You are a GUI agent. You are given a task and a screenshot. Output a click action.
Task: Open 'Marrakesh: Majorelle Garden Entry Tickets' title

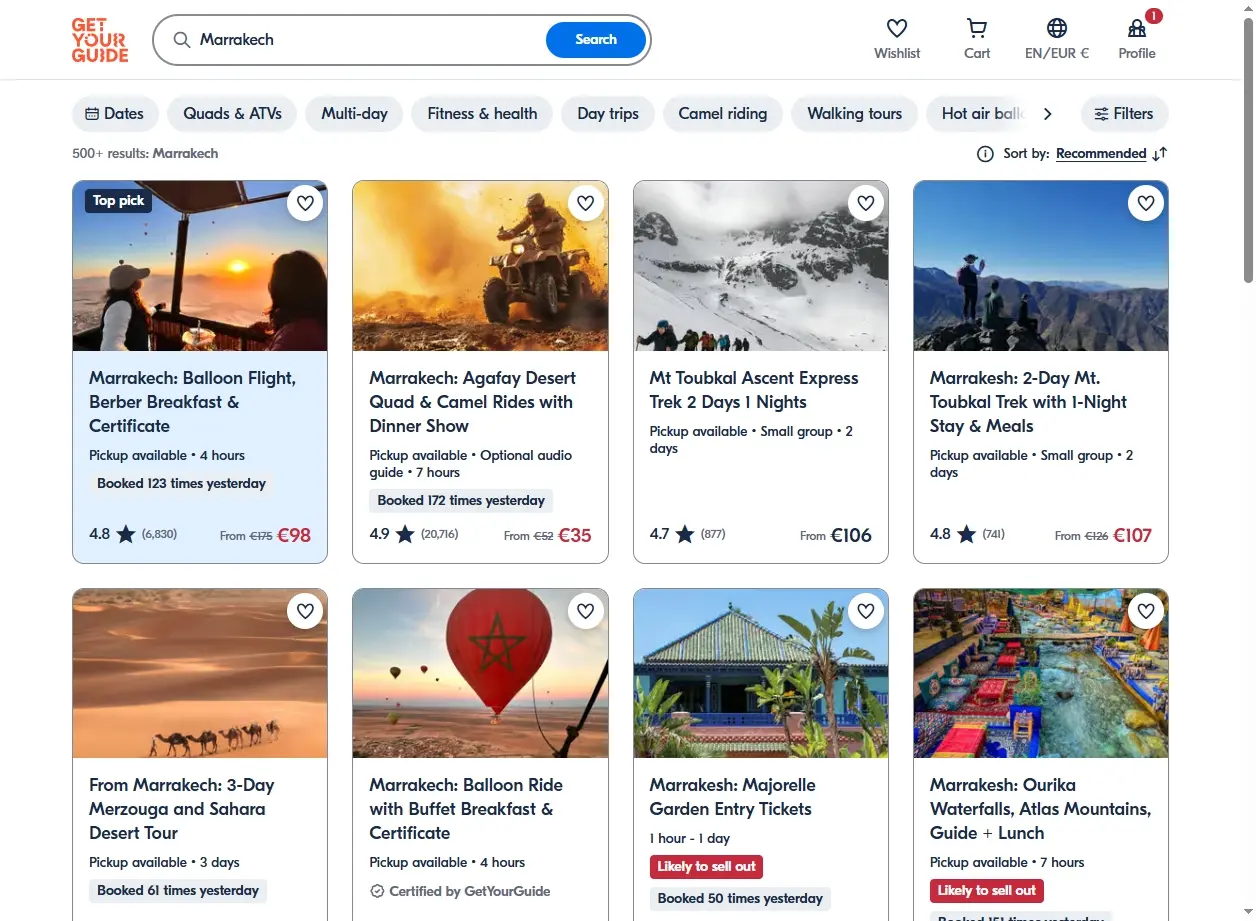(733, 797)
